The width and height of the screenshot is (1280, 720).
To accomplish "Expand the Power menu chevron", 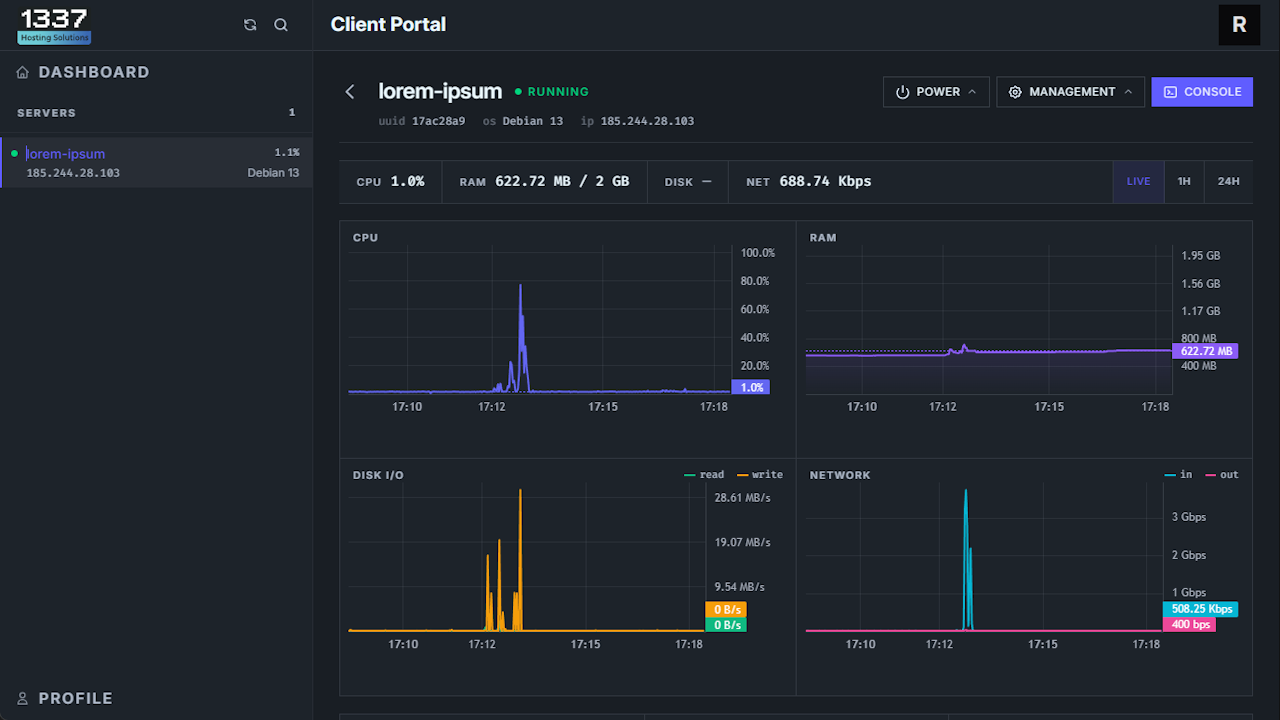I will tap(971, 92).
